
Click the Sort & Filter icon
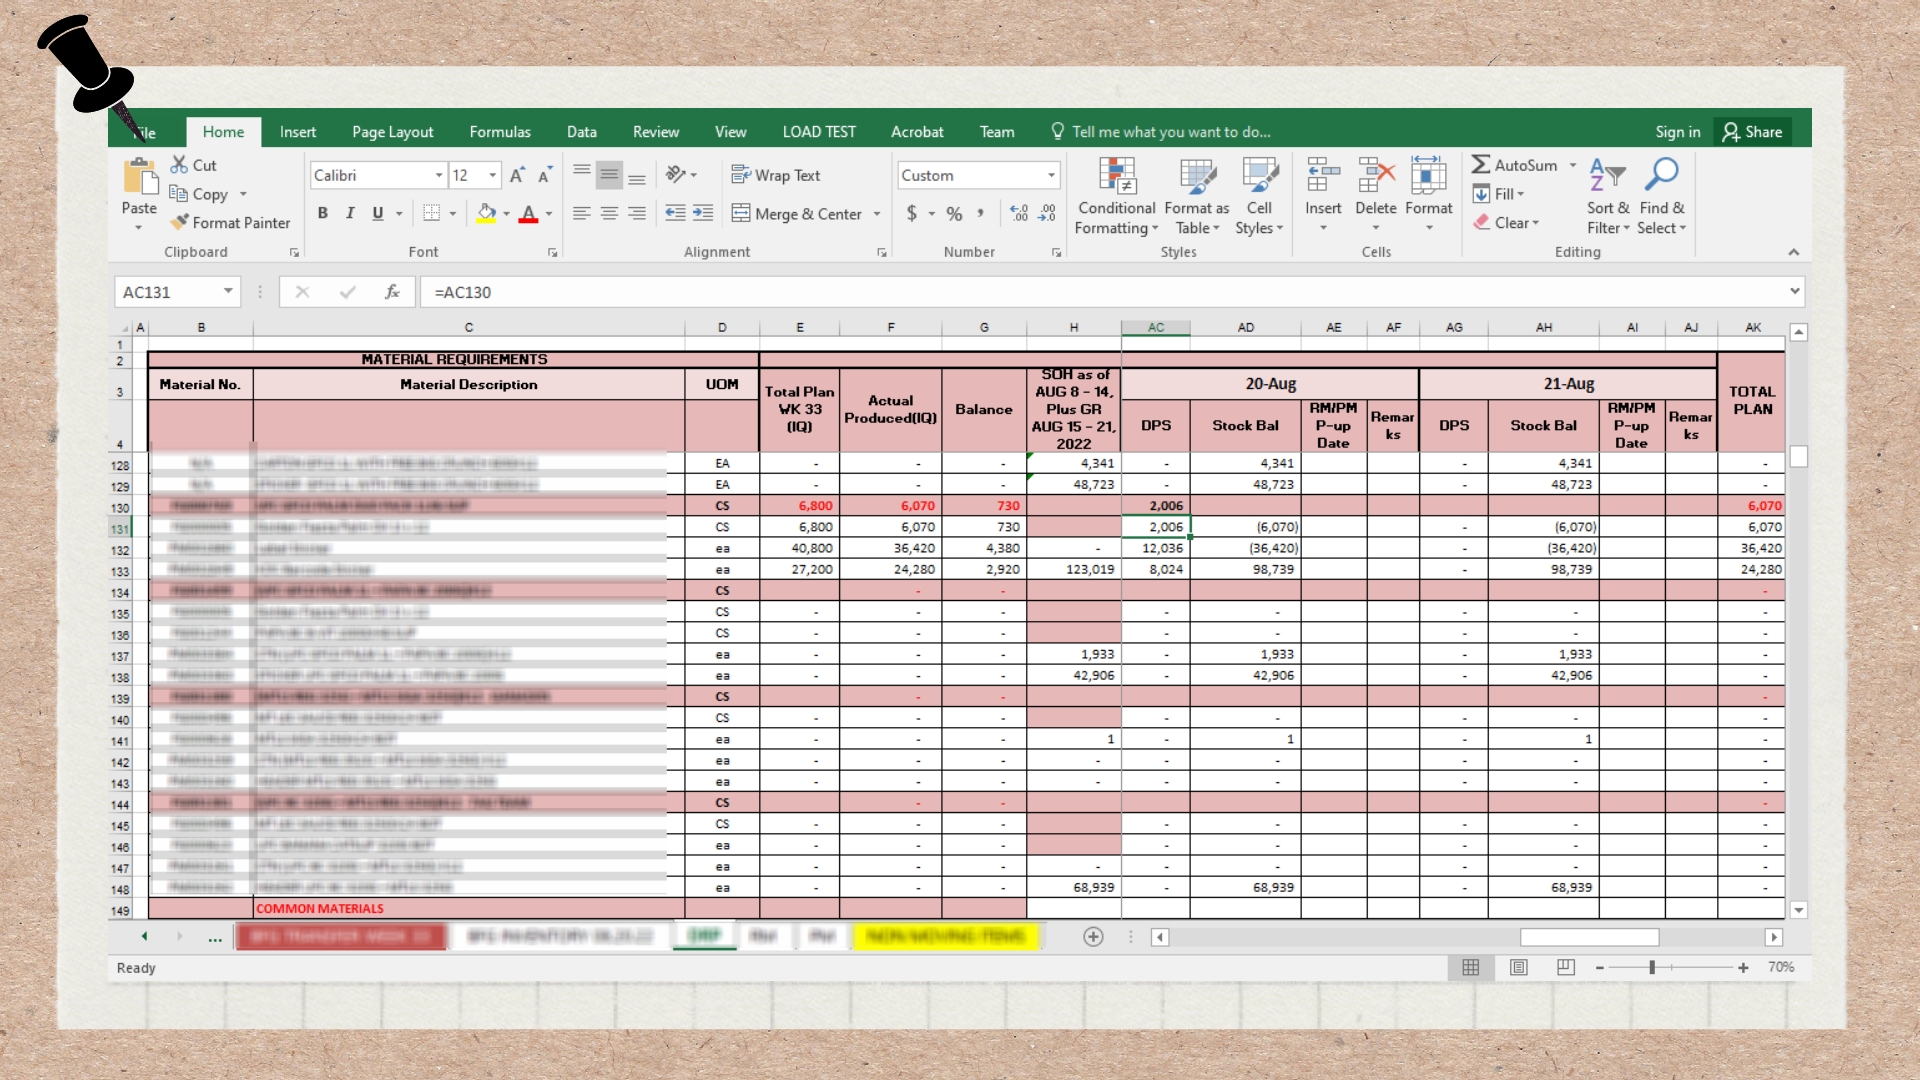tap(1607, 175)
